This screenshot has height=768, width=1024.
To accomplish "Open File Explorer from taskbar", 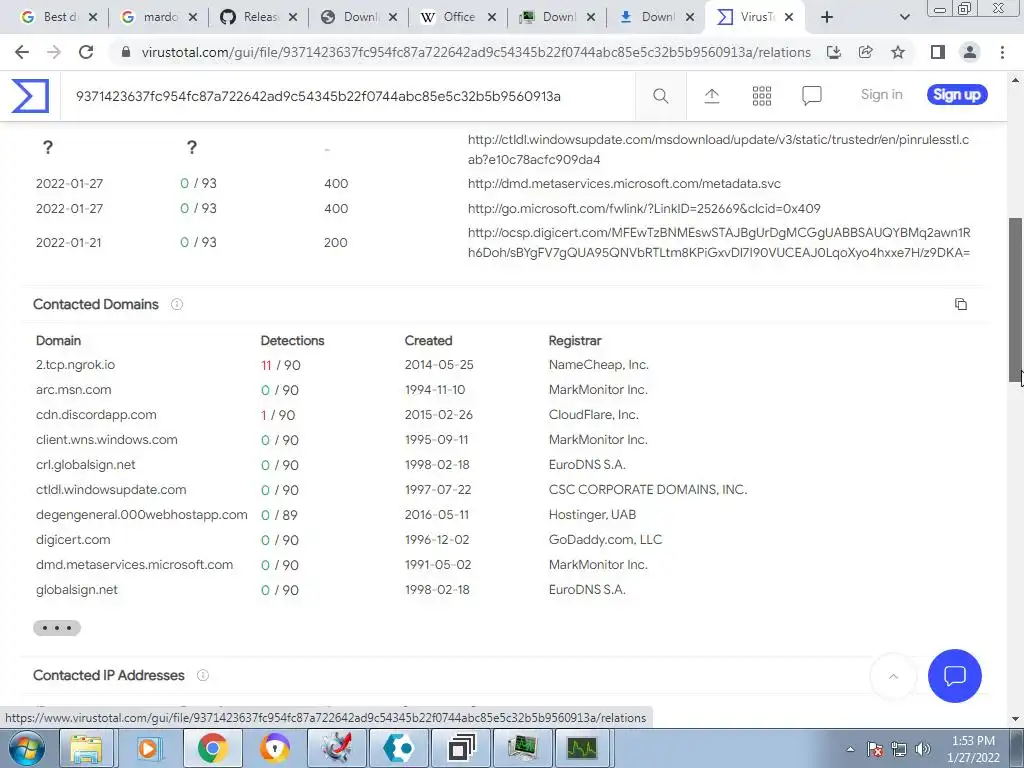I will 86,748.
